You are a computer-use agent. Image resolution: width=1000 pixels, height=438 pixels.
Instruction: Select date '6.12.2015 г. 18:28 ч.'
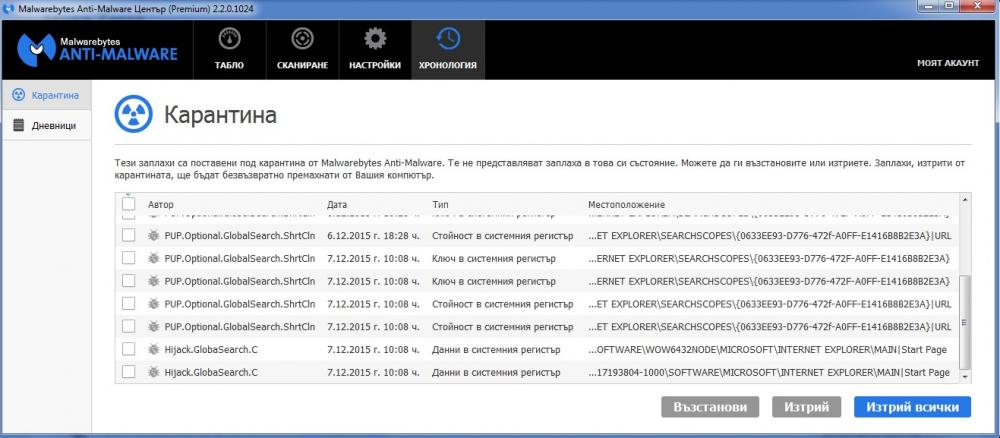[373, 235]
